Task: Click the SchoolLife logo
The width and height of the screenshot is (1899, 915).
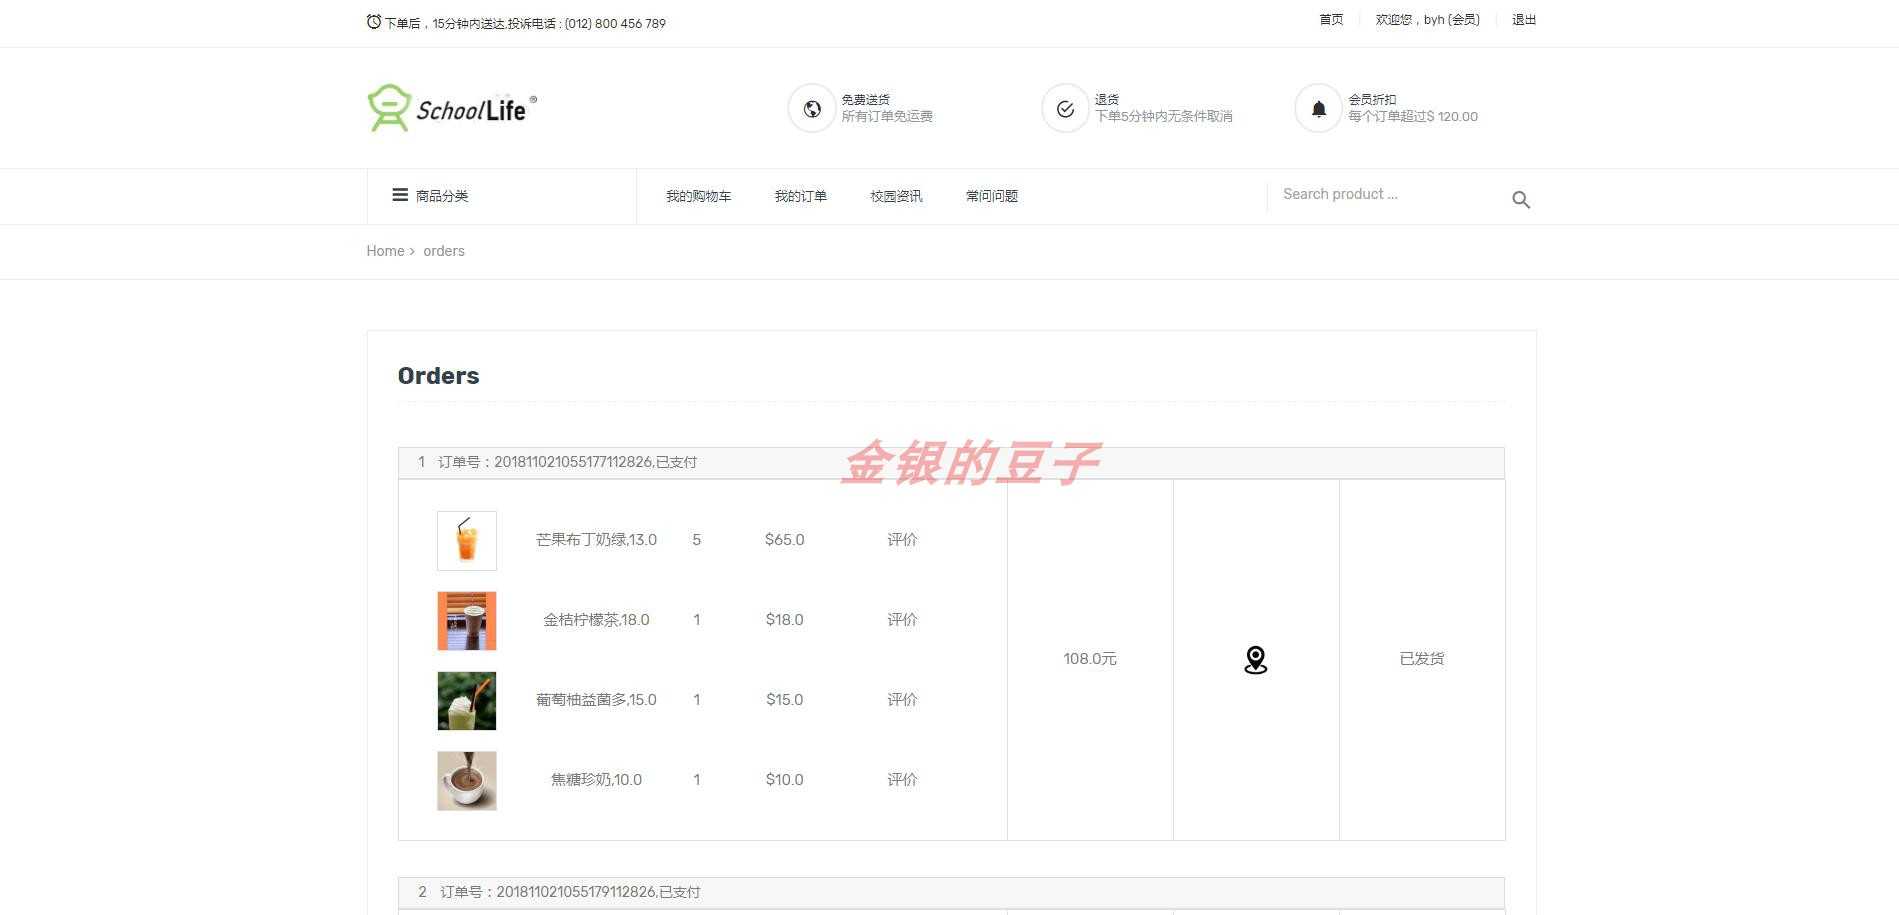Action: [452, 108]
